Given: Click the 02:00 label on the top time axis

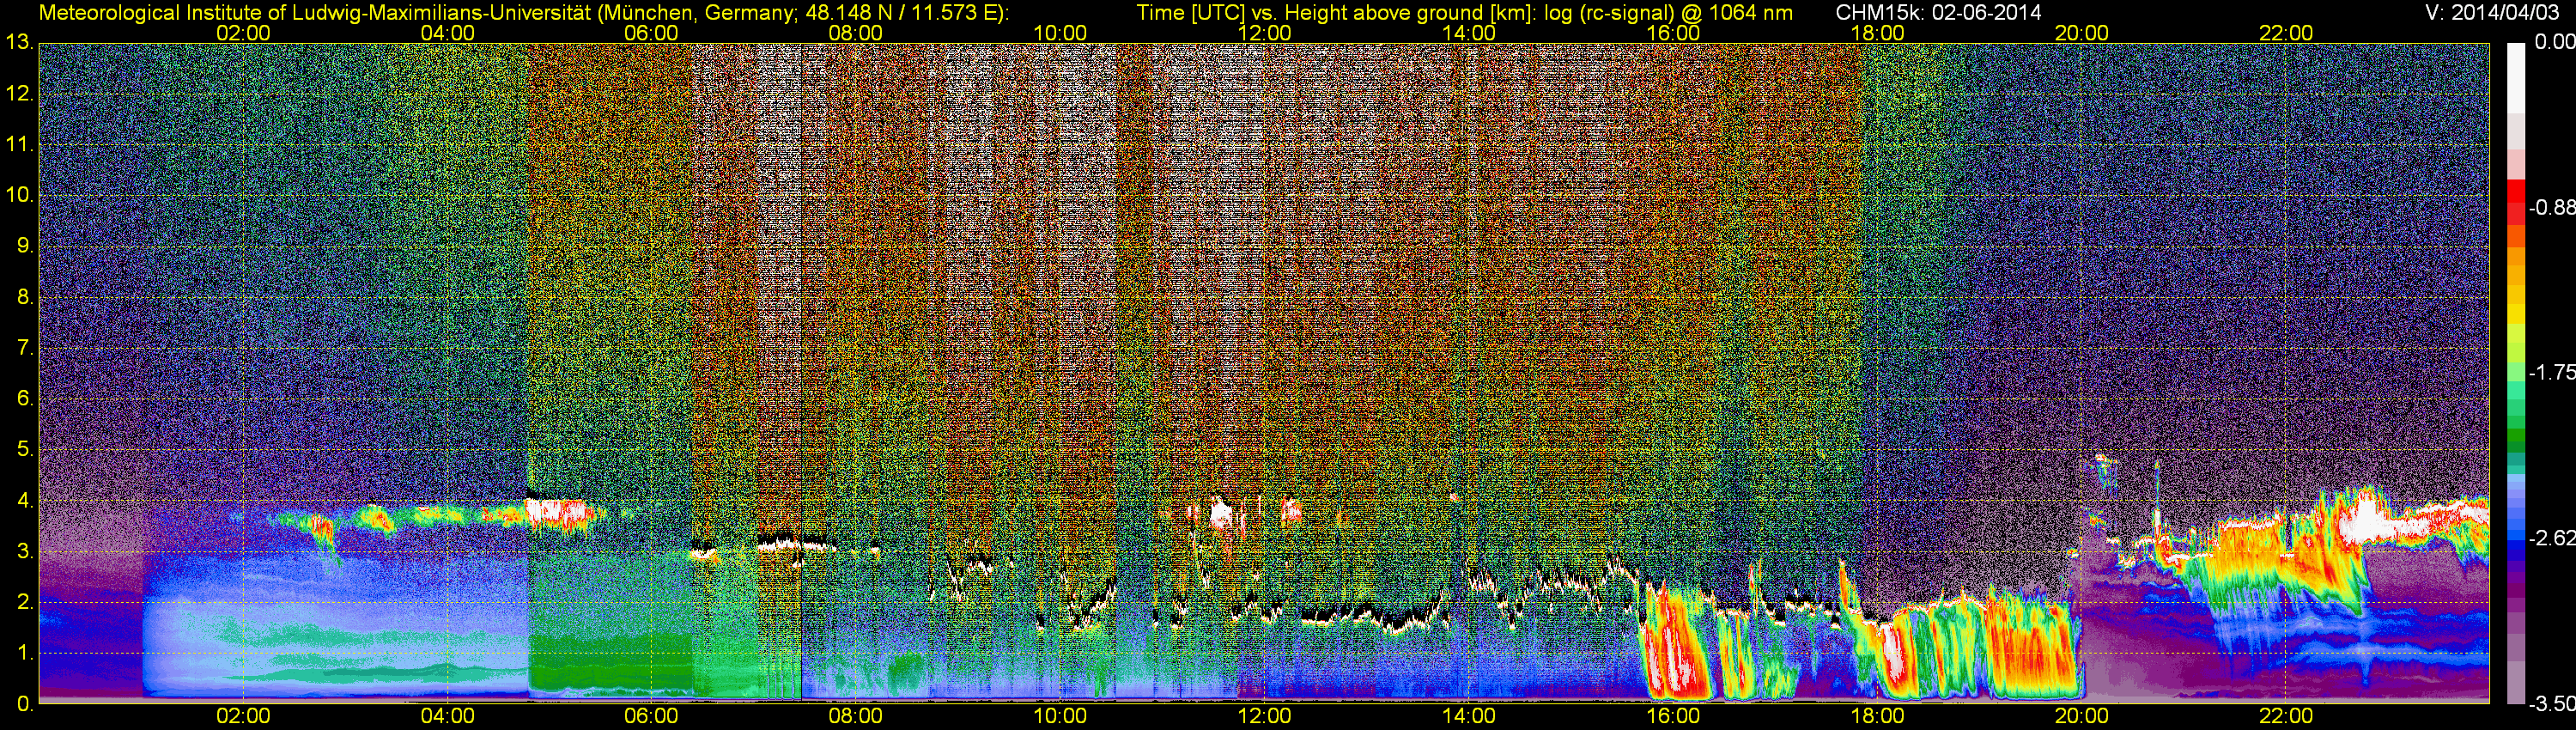Looking at the screenshot, I should point(243,33).
